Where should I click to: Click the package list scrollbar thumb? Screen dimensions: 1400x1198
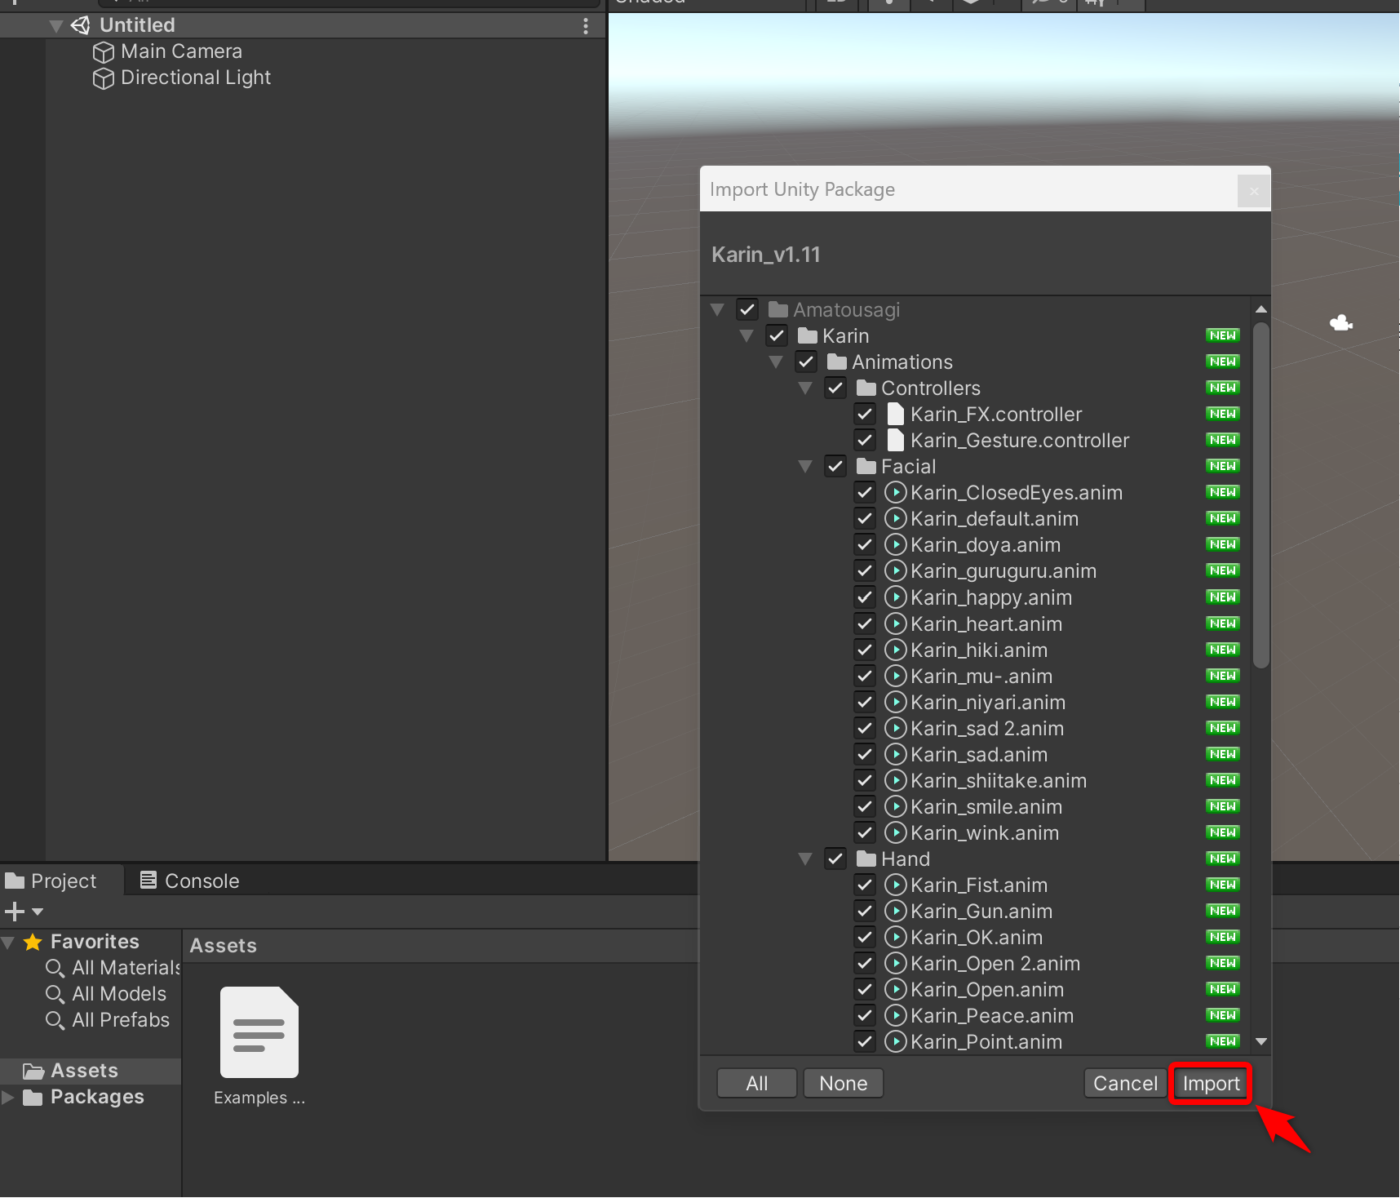coord(1261,494)
